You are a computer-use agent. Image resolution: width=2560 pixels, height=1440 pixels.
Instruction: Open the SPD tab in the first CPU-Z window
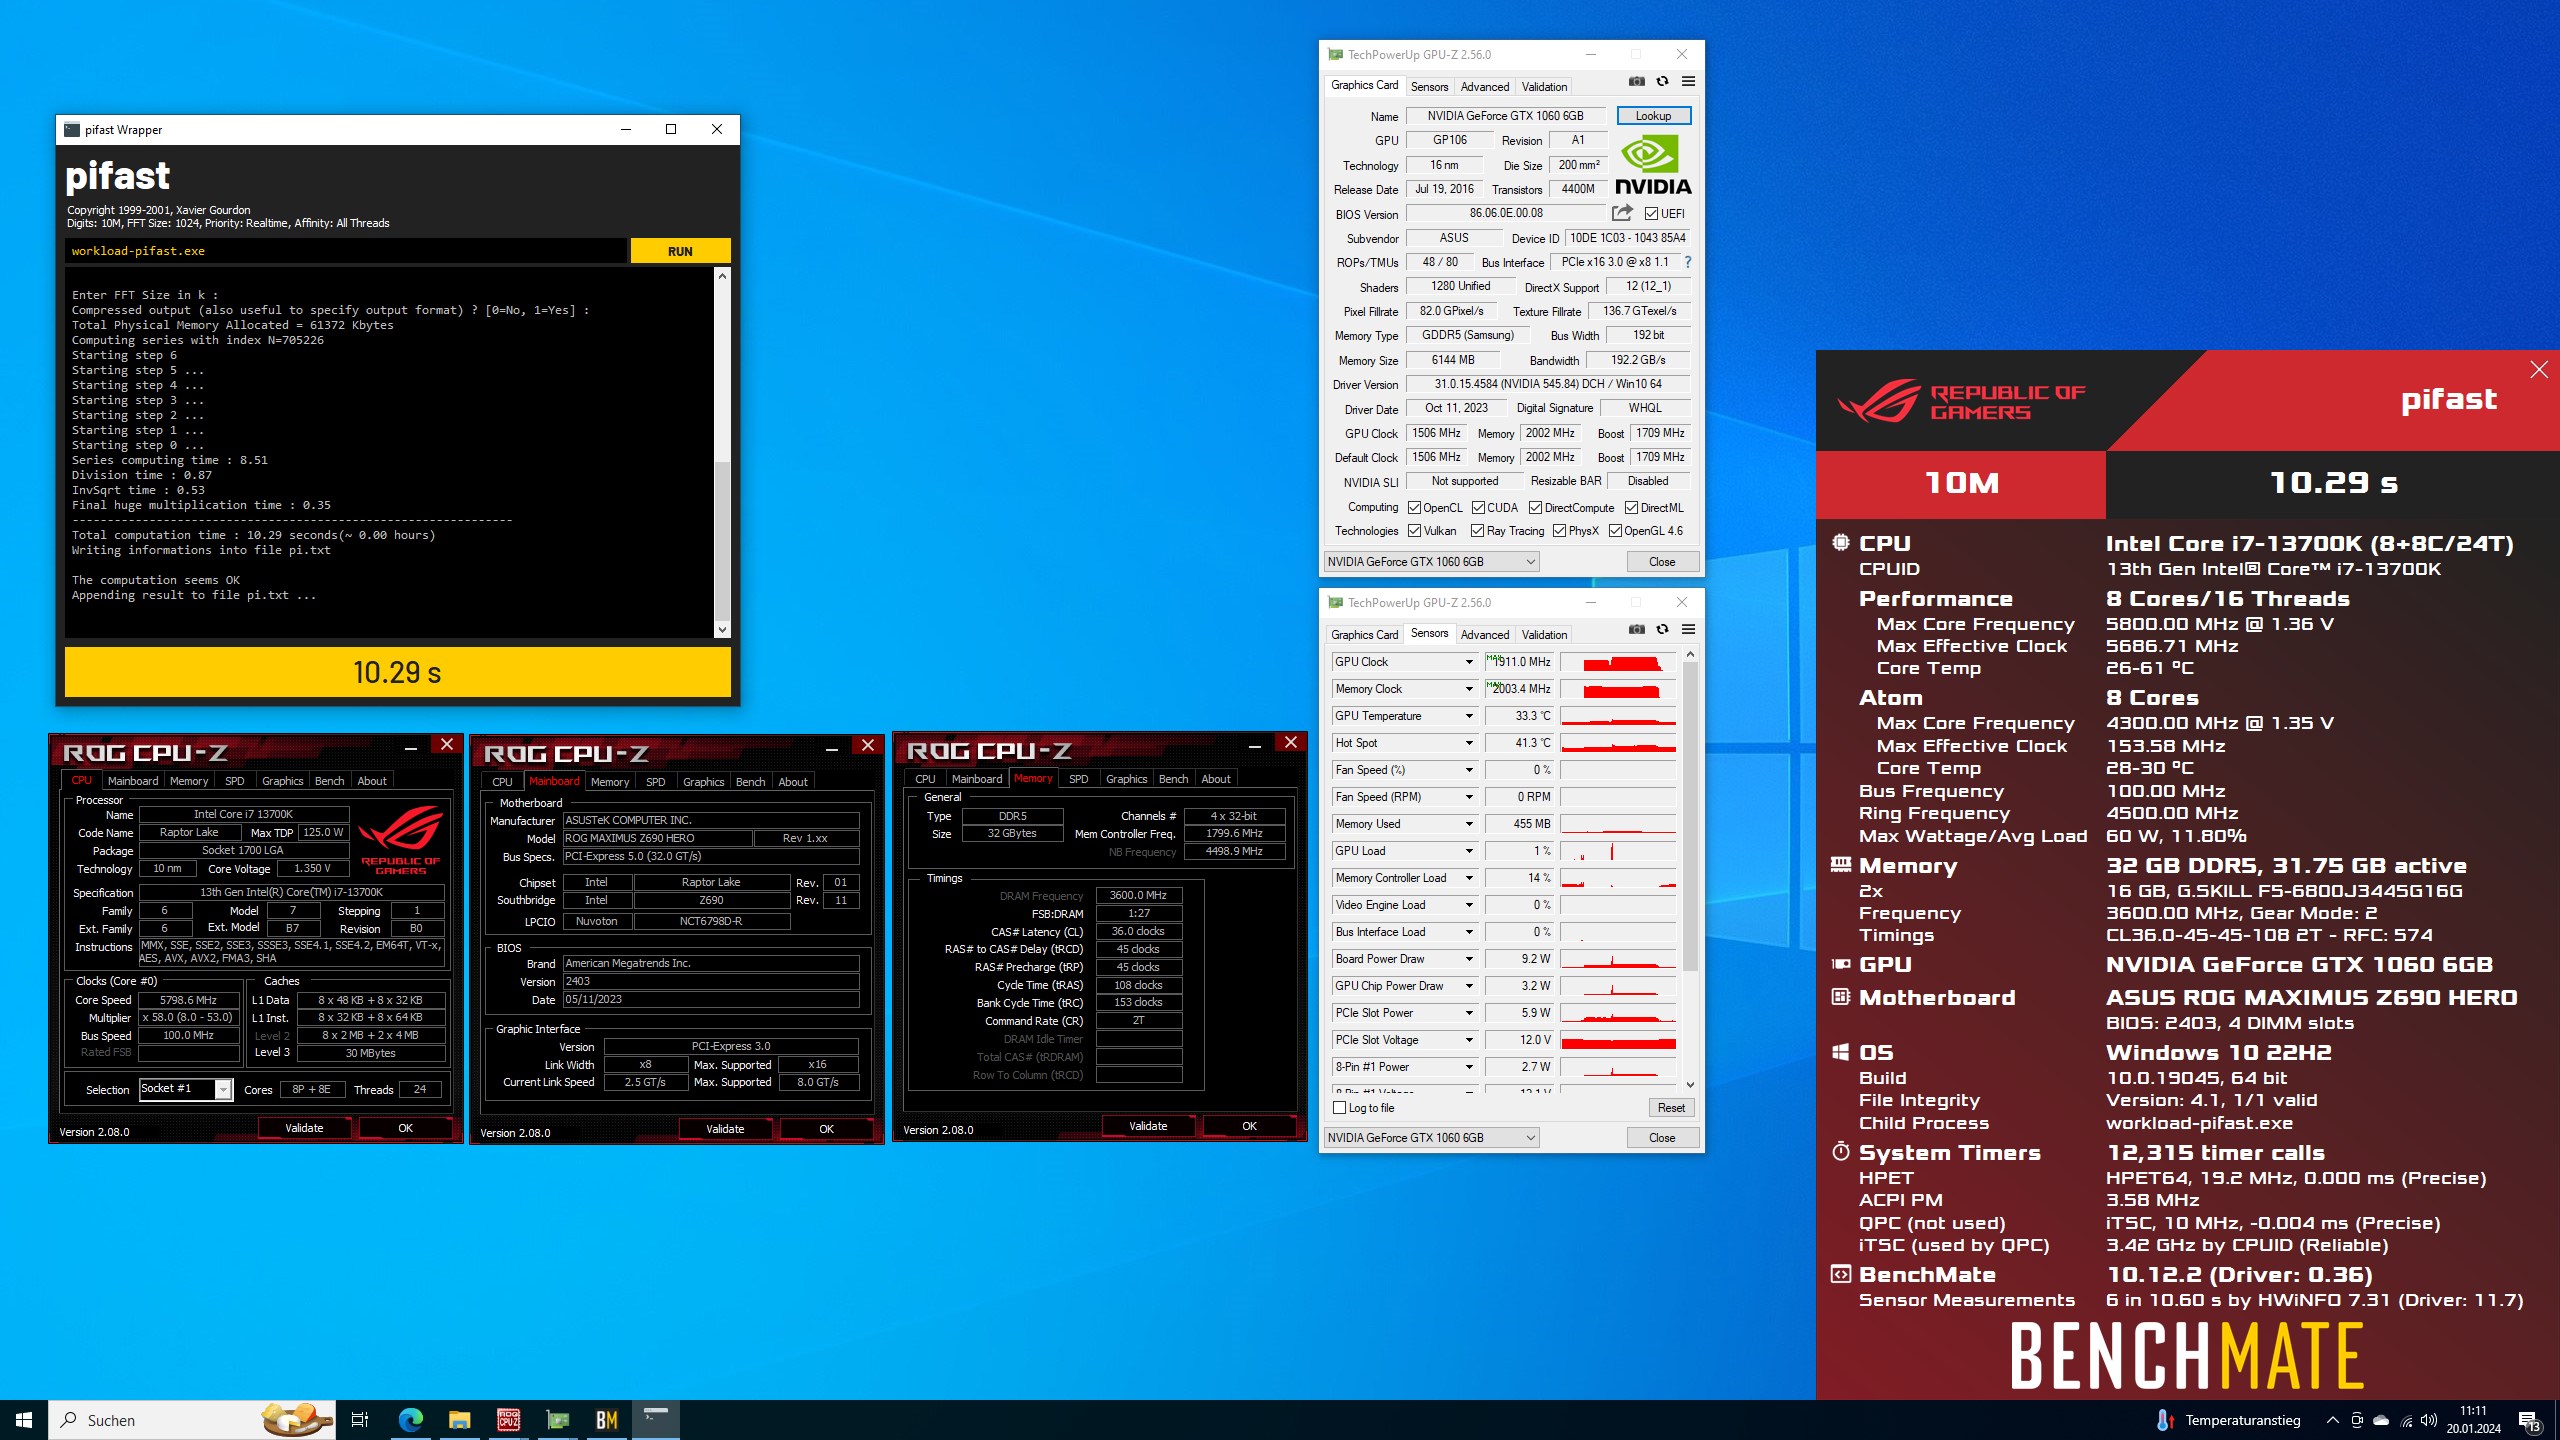(234, 781)
